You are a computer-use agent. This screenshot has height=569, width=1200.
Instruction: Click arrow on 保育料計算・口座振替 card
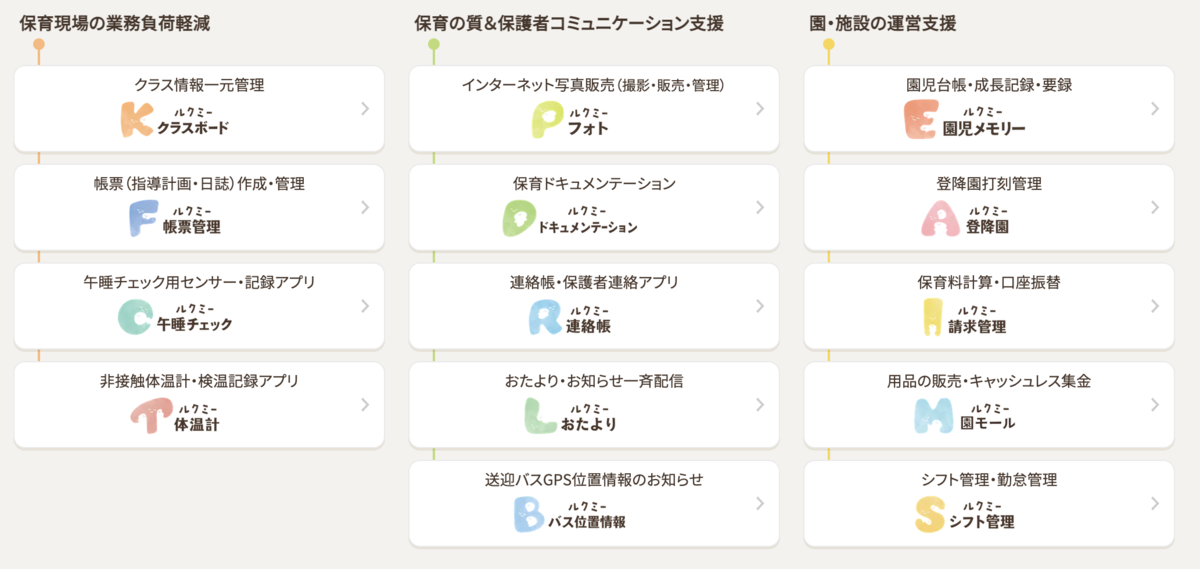pos(1155,306)
